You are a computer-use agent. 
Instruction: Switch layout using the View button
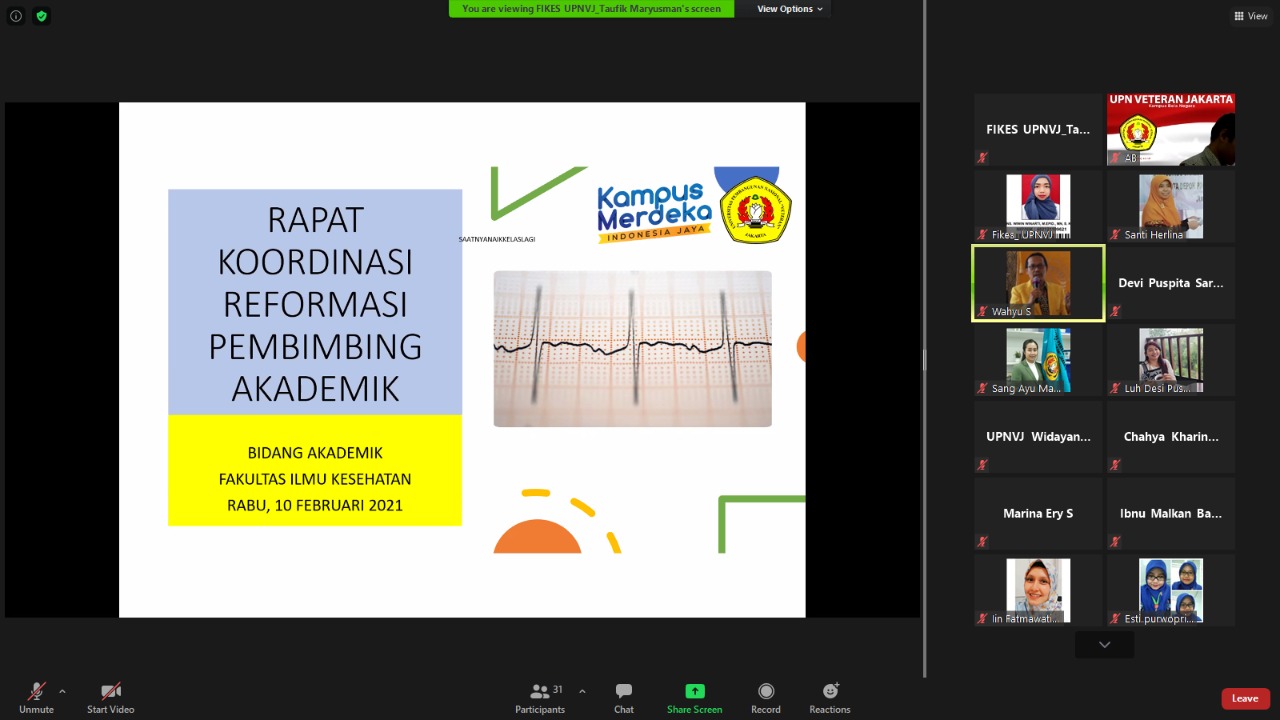(x=1251, y=16)
